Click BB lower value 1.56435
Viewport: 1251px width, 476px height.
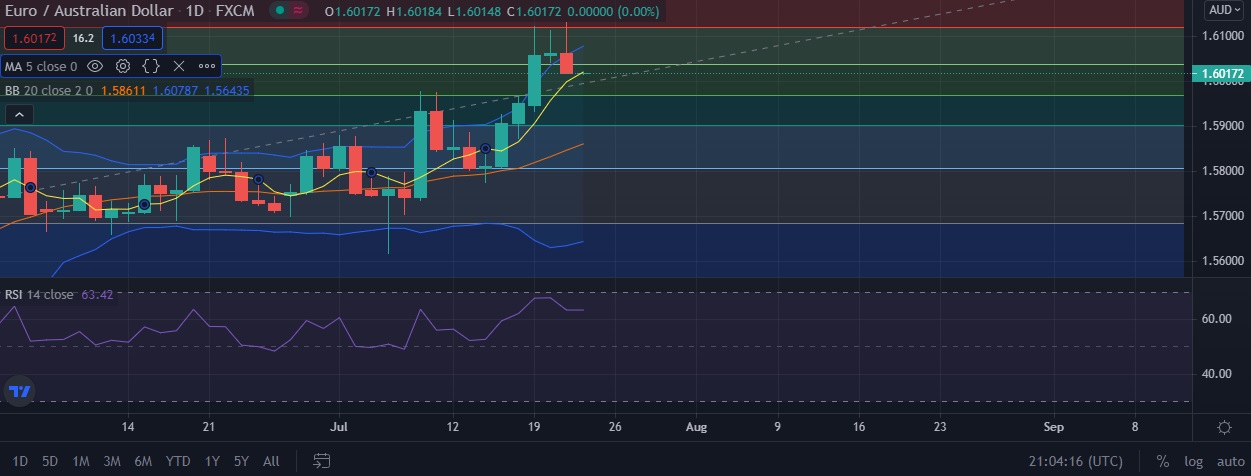227,90
